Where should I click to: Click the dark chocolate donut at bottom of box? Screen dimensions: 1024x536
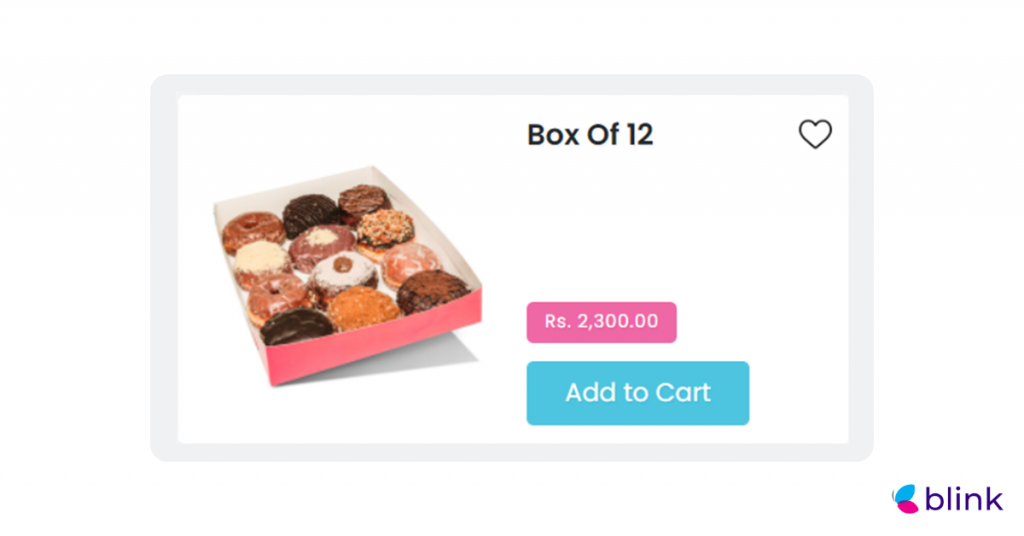(x=297, y=325)
